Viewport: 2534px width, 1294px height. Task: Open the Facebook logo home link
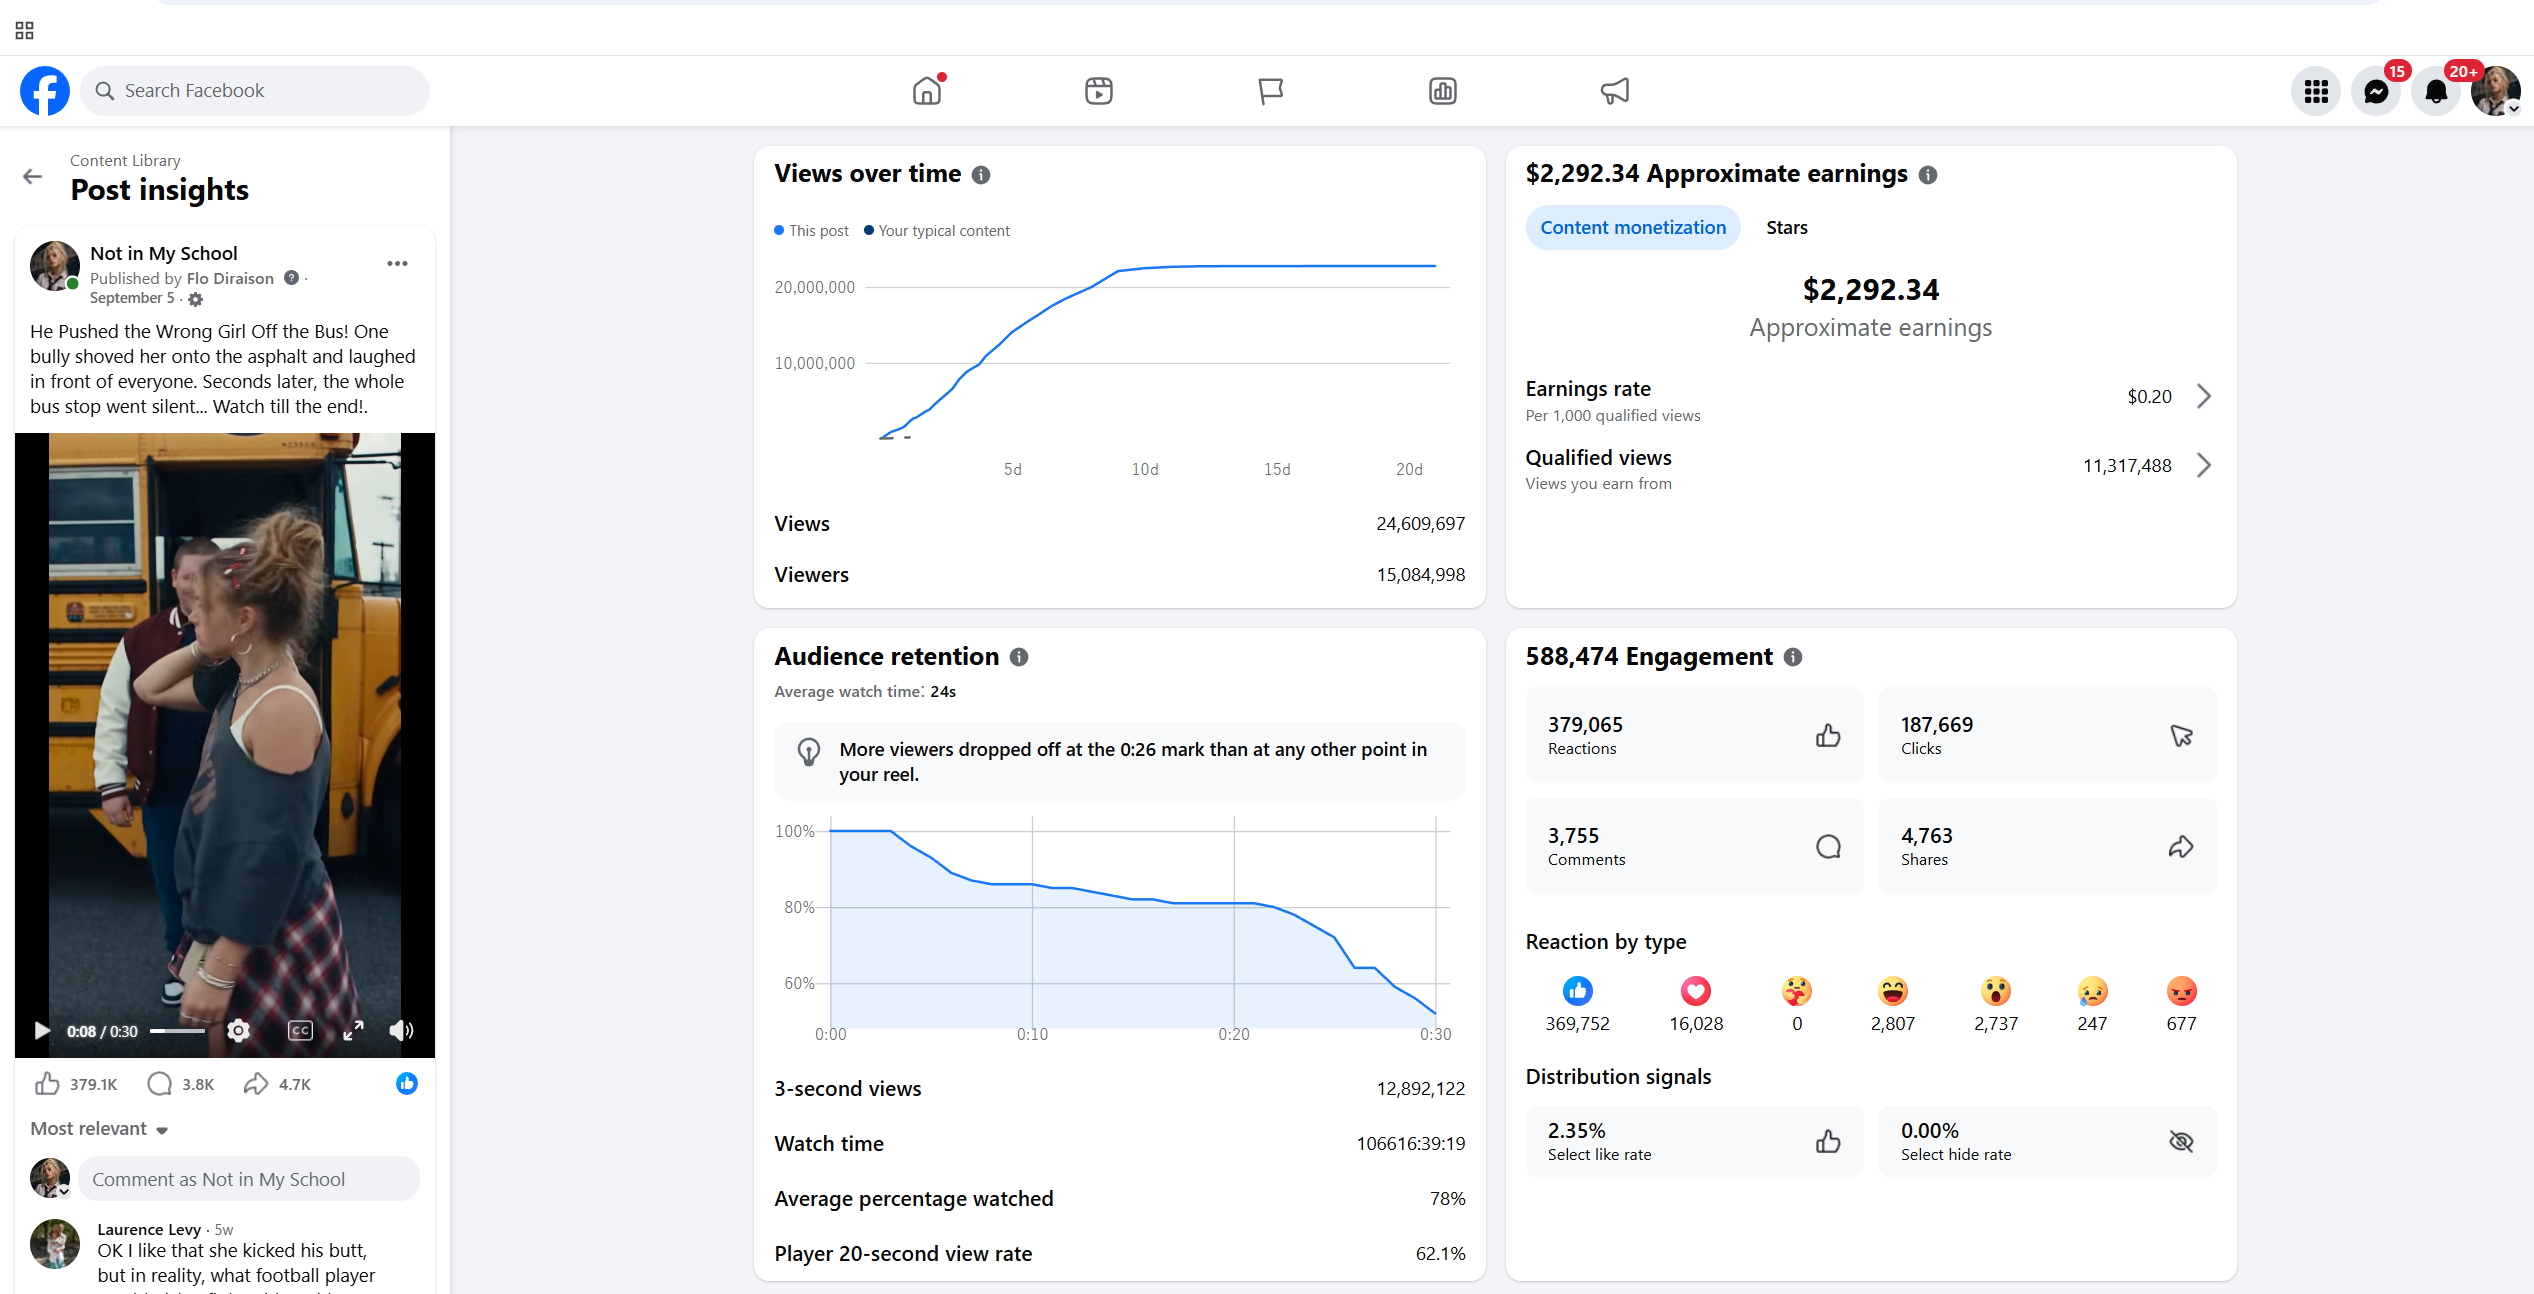pyautogui.click(x=45, y=91)
